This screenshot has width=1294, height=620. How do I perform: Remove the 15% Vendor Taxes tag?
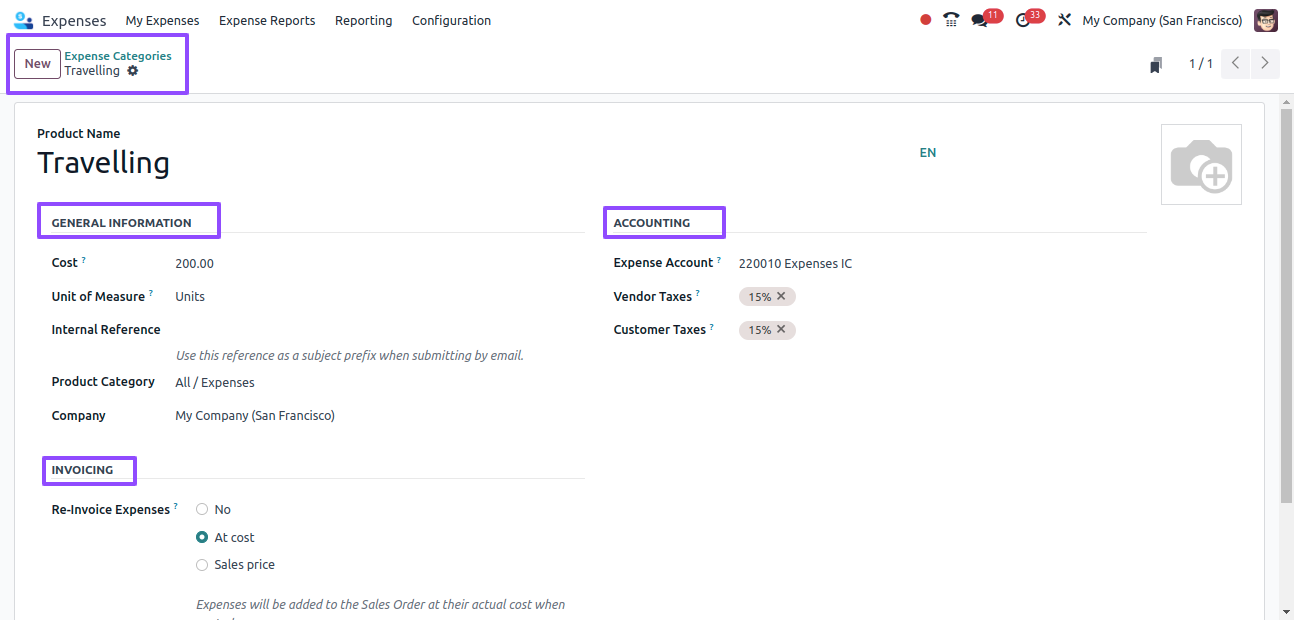point(781,296)
